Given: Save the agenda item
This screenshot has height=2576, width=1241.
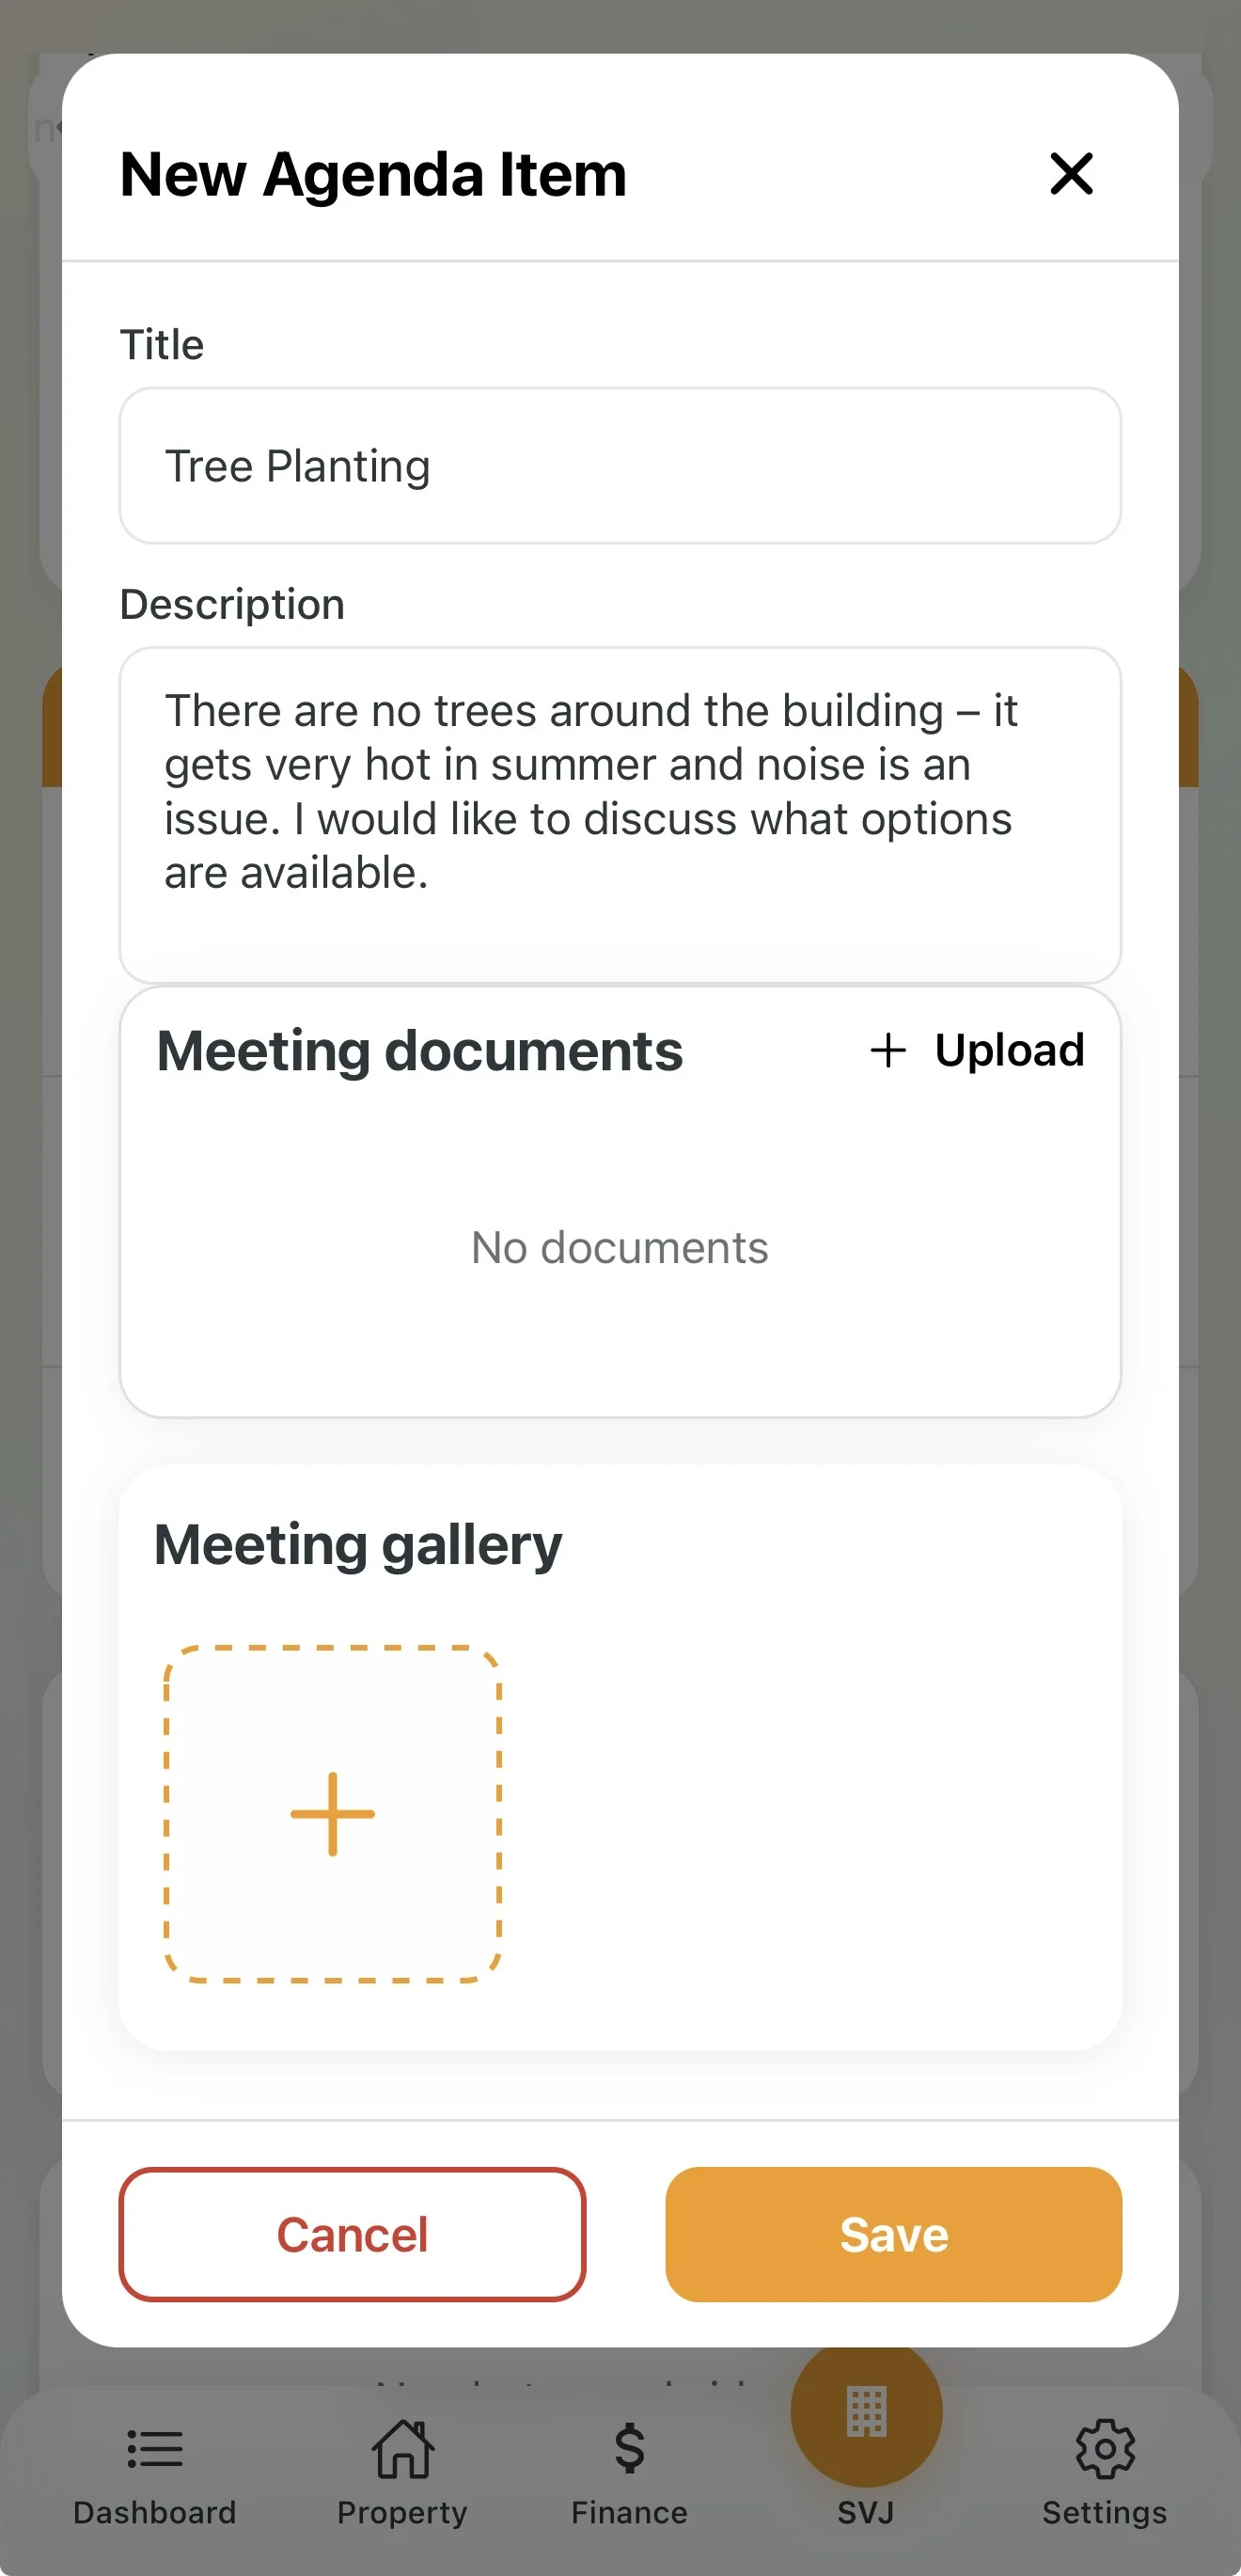Looking at the screenshot, I should click(893, 2234).
